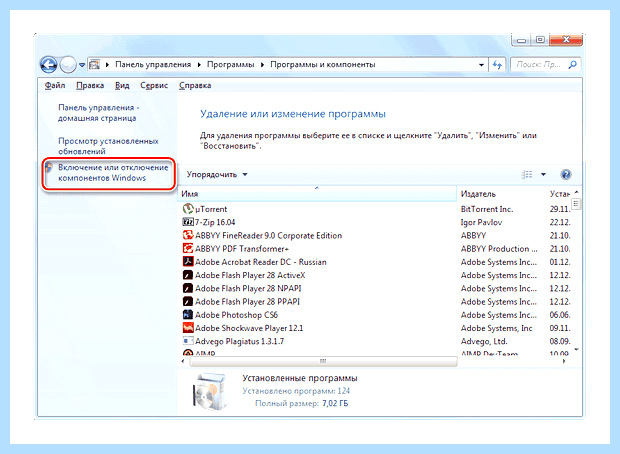The height and width of the screenshot is (454, 620).
Task: Click the Forward navigation arrow button
Action: 68,64
